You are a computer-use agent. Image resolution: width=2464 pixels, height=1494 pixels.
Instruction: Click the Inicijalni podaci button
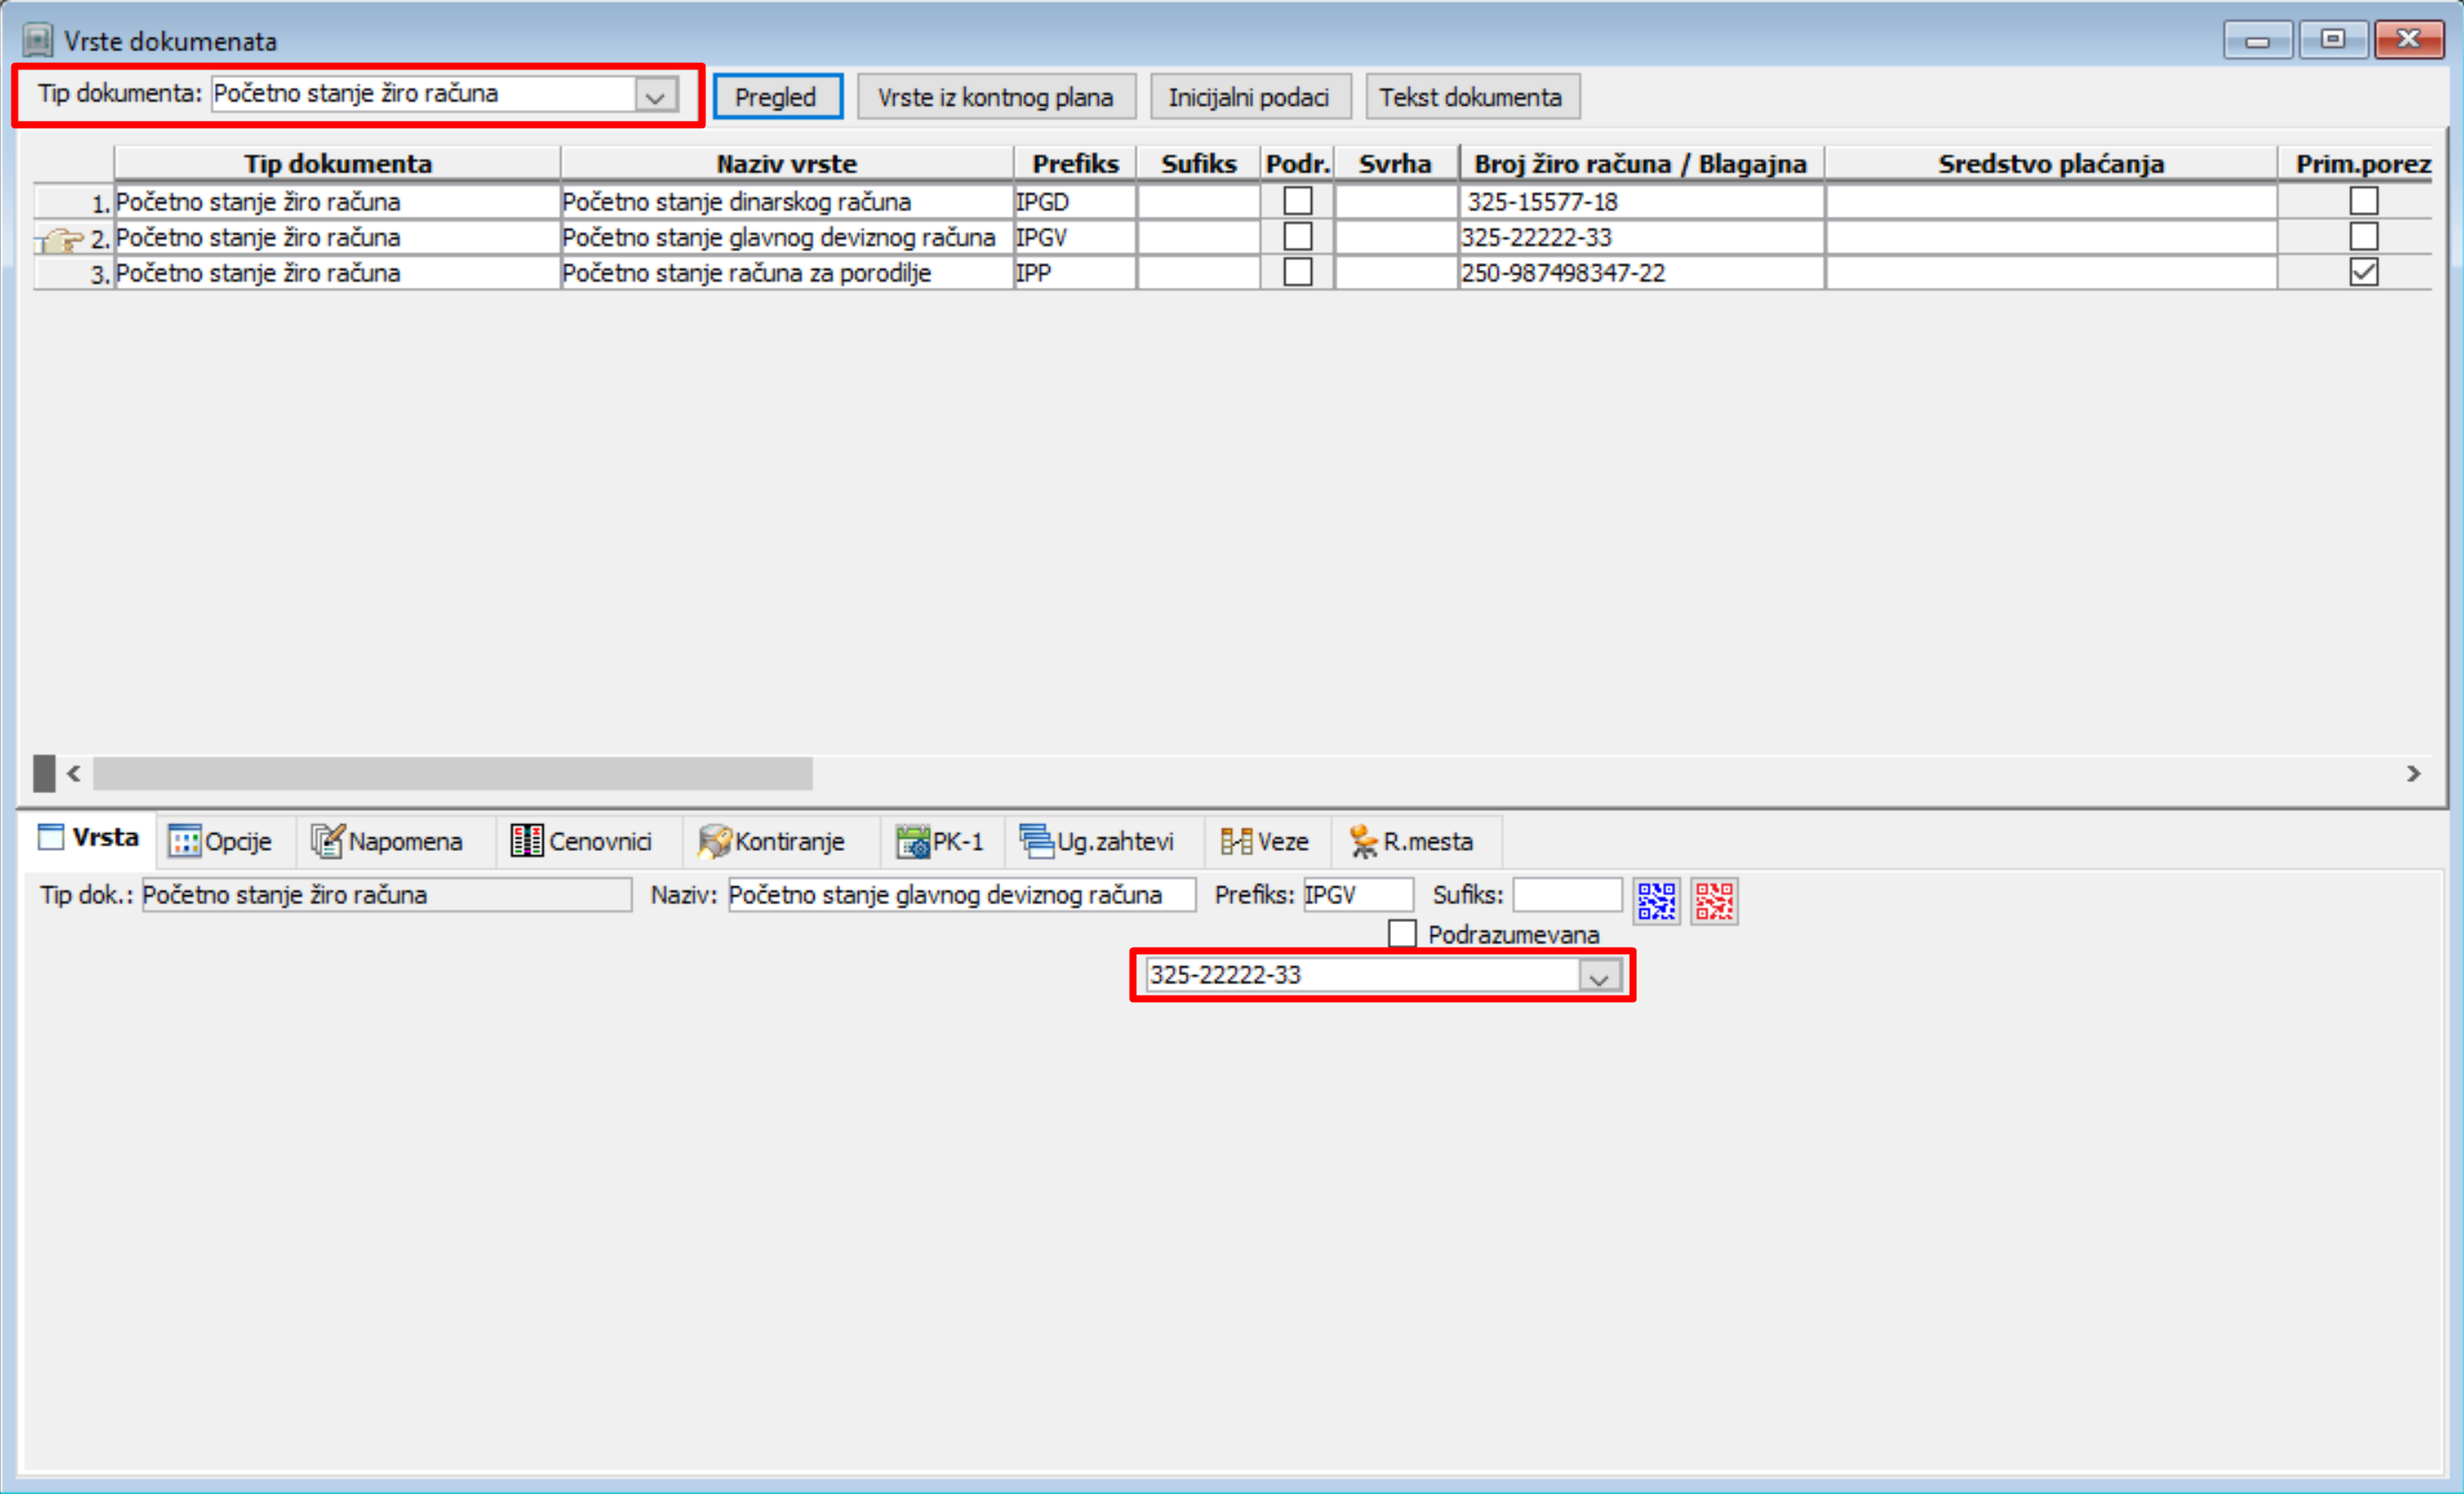tap(1249, 97)
